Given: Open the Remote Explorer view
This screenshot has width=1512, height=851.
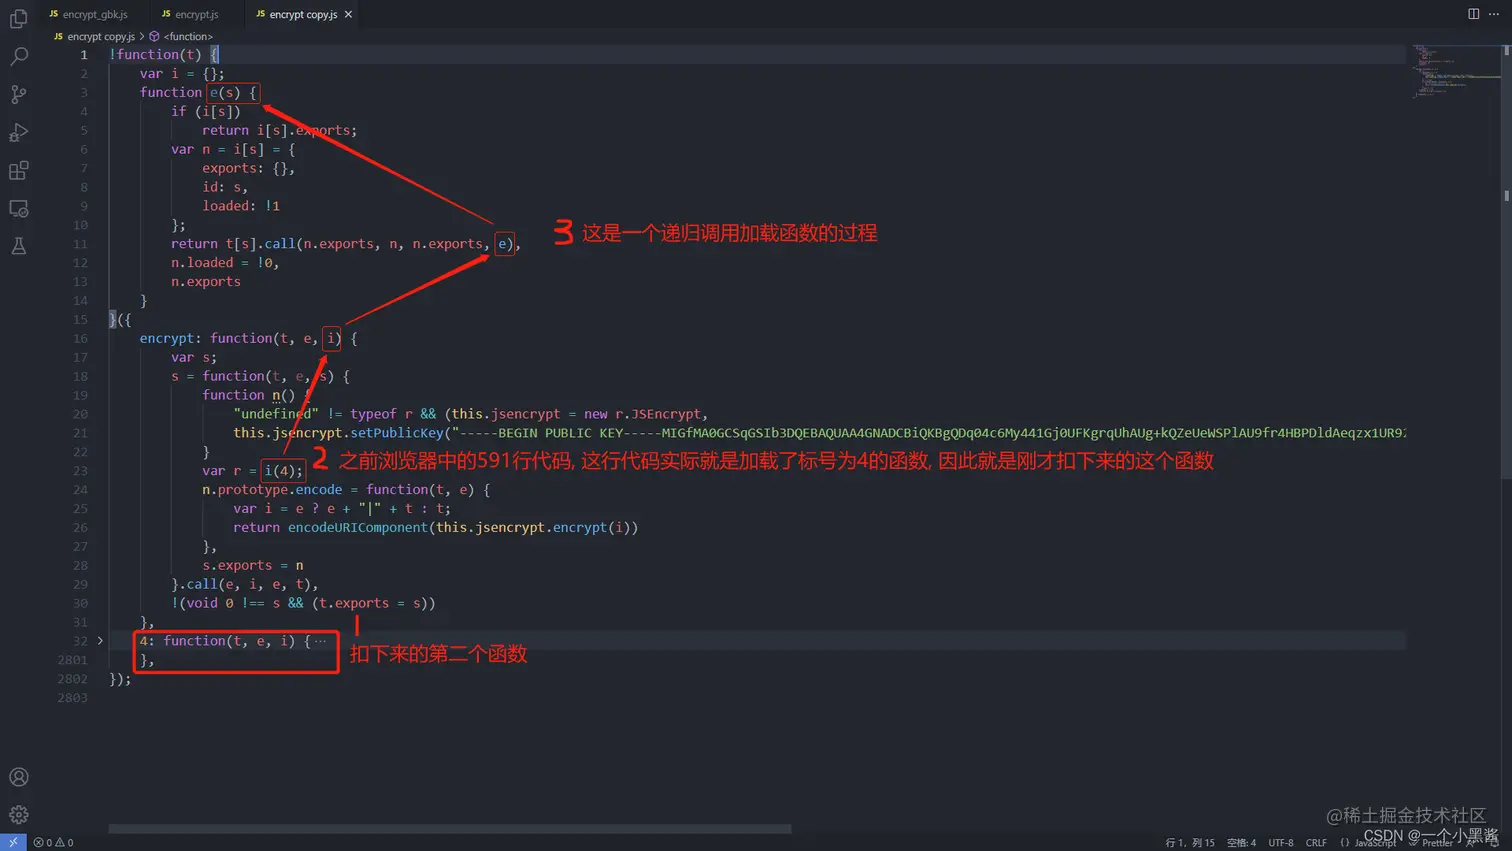Looking at the screenshot, I should point(18,209).
